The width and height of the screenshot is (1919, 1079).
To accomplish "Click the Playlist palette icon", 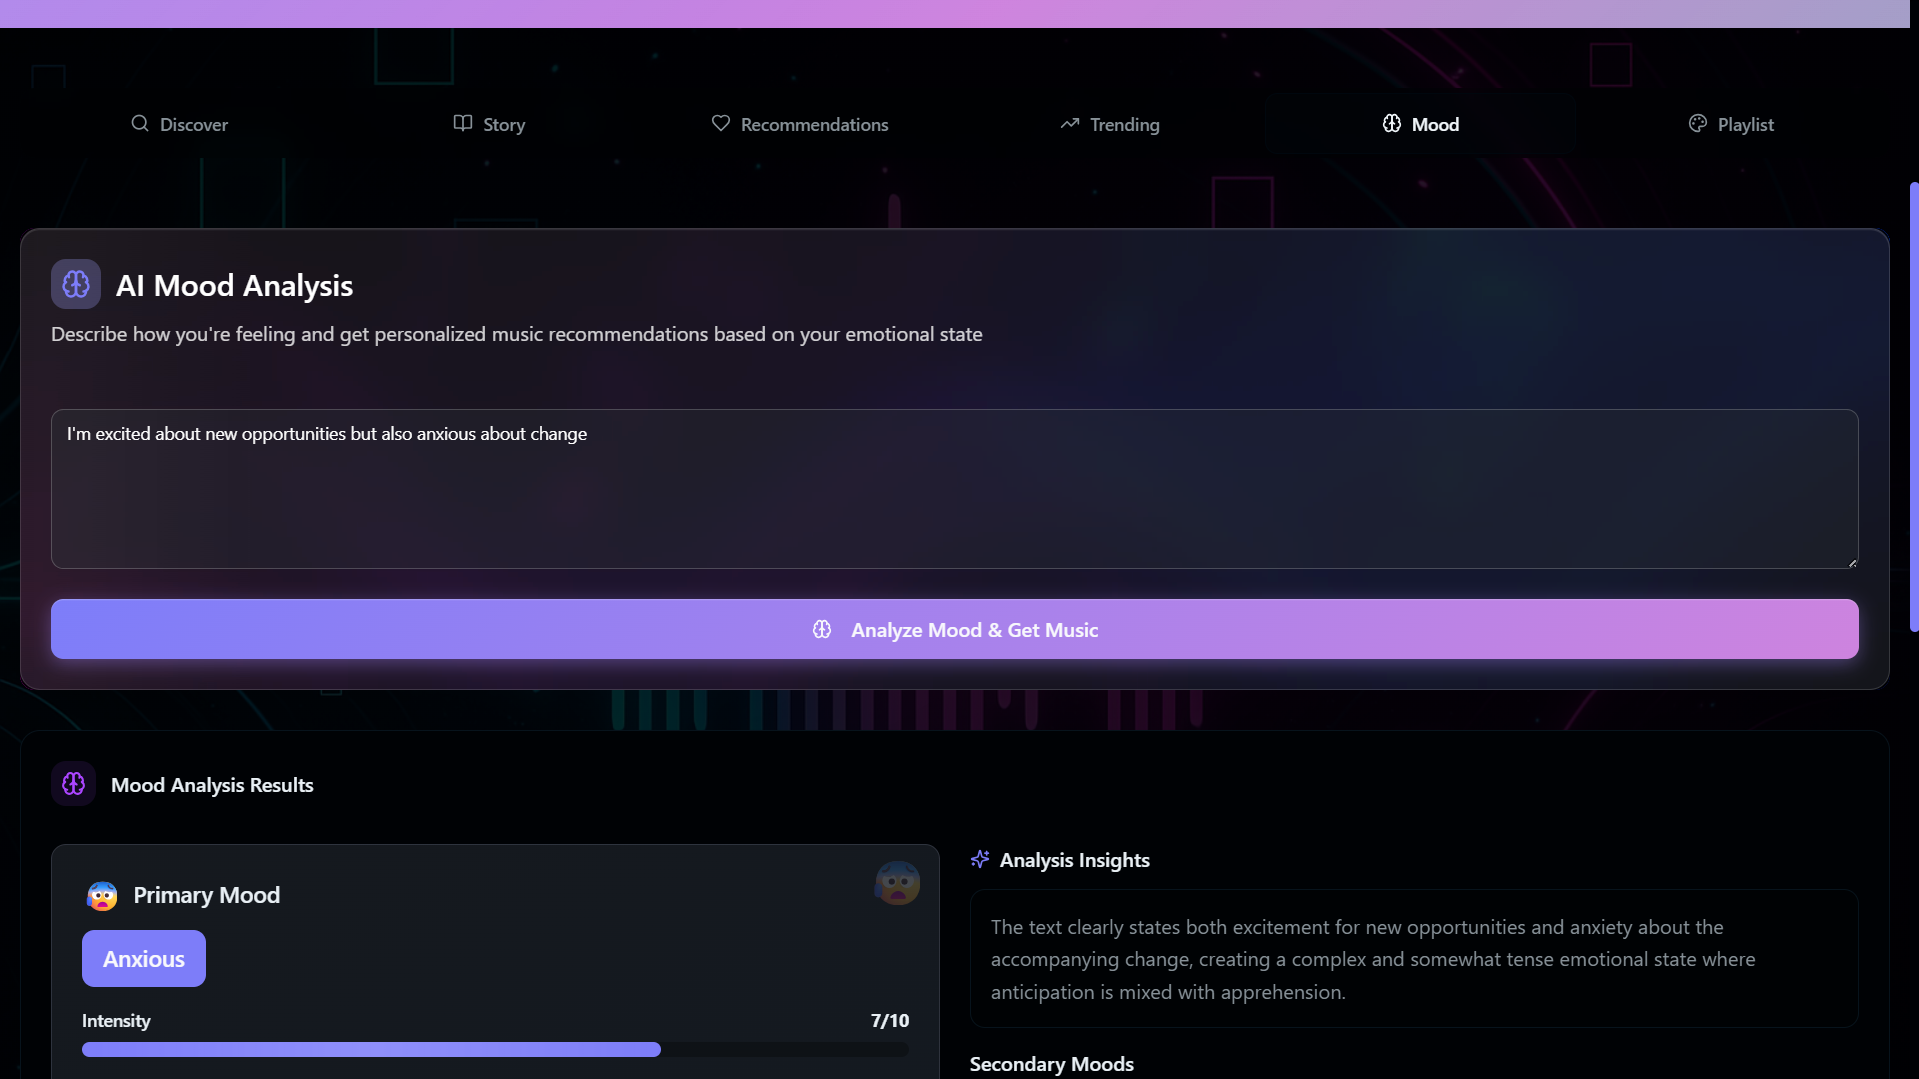I will pos(1698,123).
